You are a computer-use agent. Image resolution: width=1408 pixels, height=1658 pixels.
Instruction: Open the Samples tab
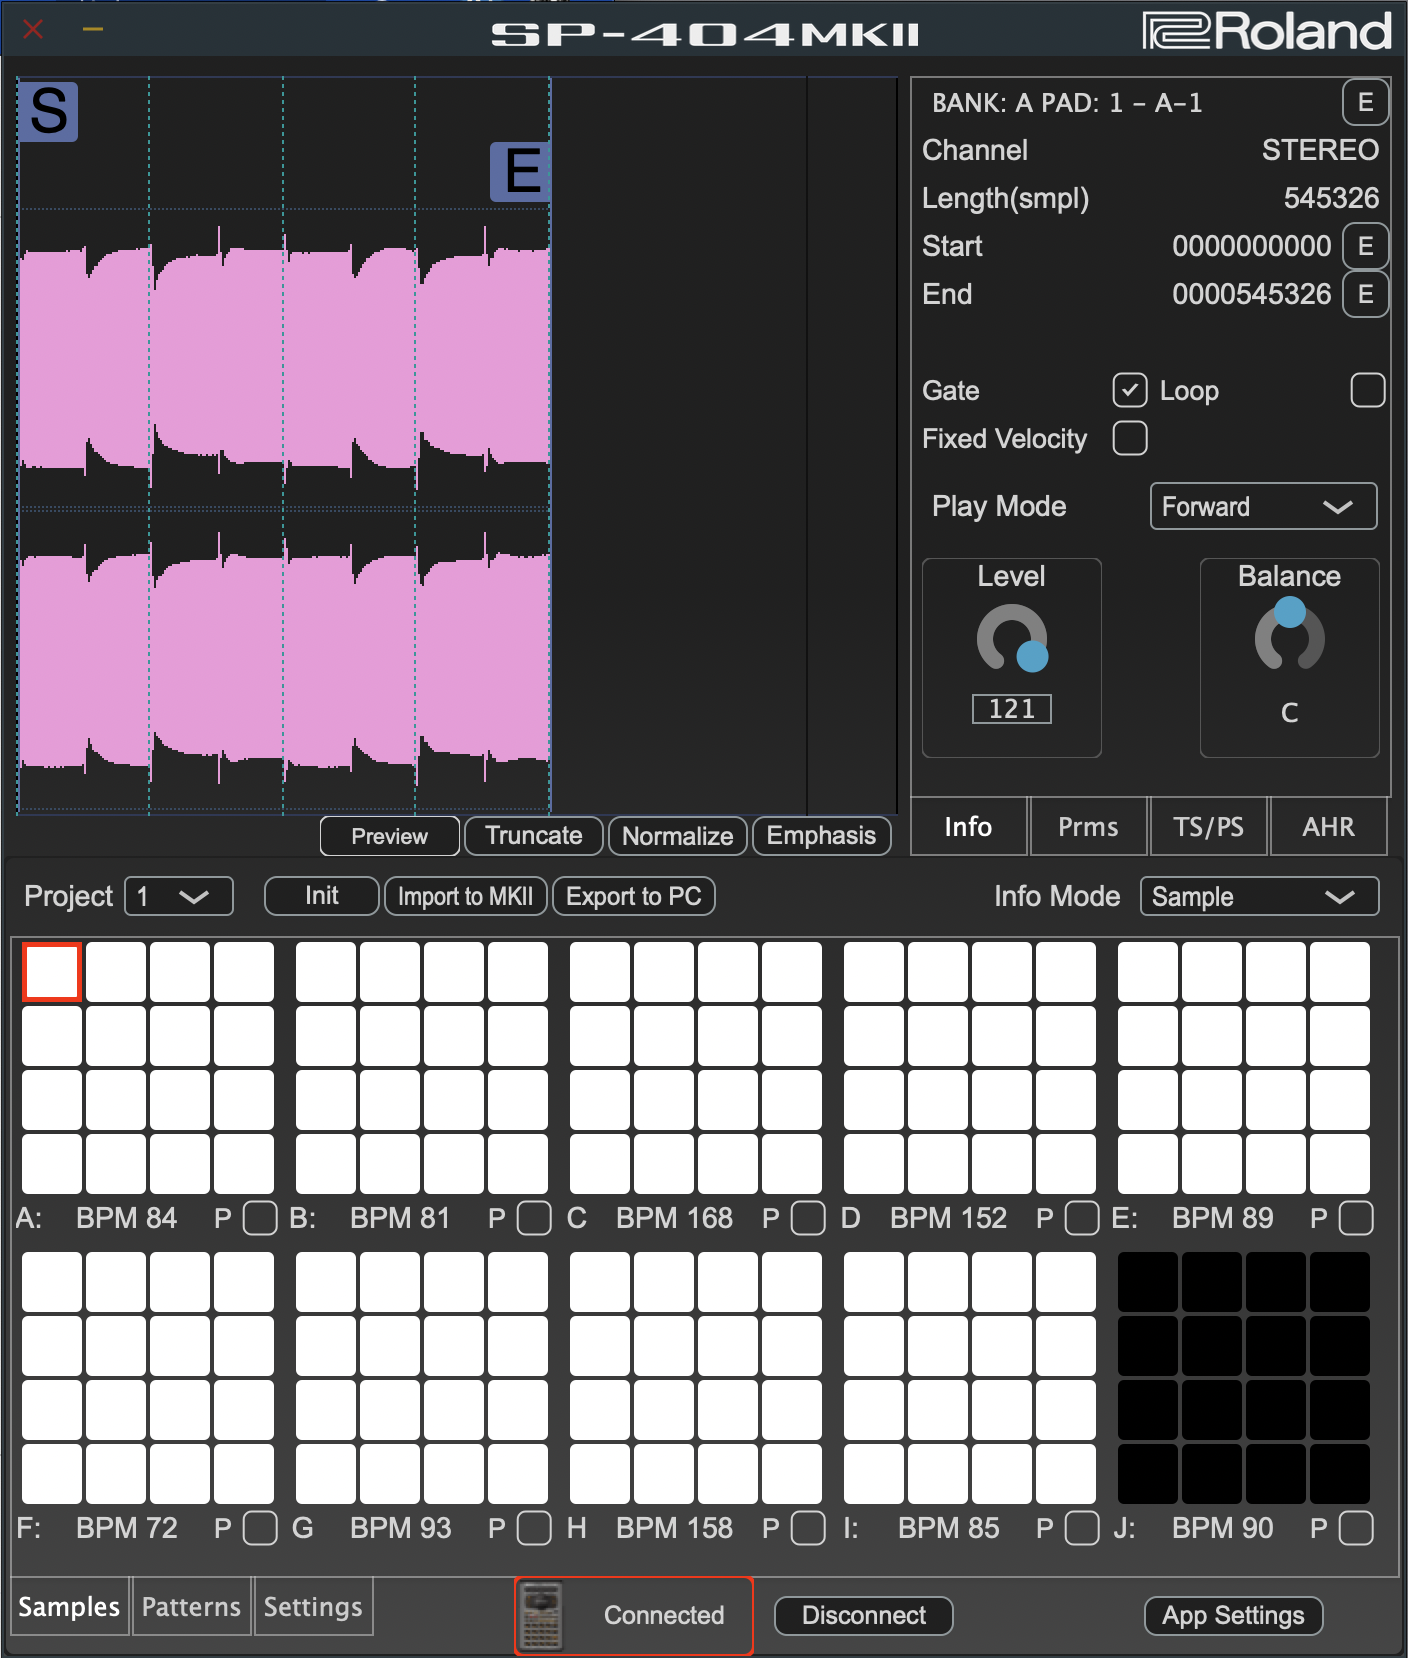[x=69, y=1606]
